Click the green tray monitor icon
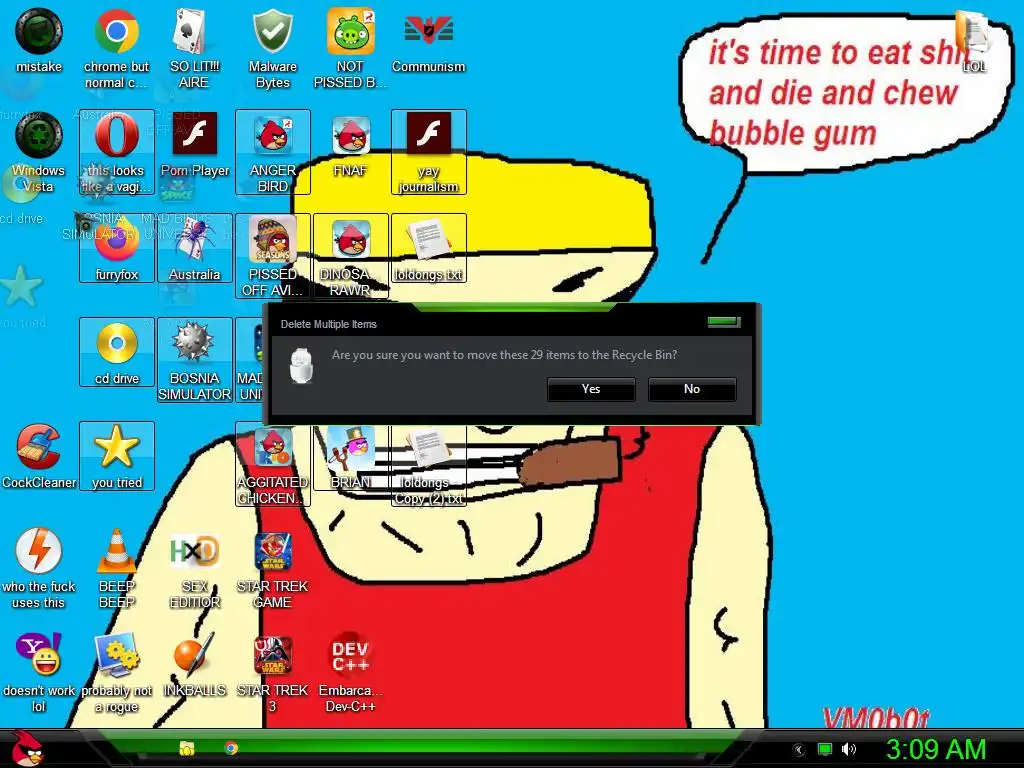The image size is (1024, 768). (x=825, y=749)
